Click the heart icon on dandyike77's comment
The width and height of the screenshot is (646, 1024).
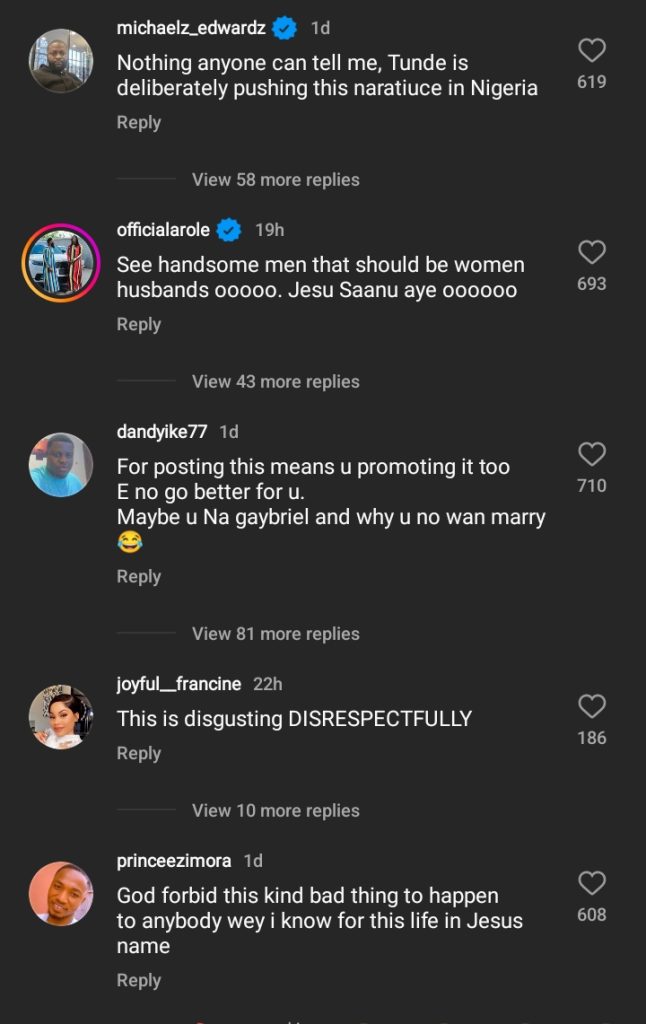[591, 454]
